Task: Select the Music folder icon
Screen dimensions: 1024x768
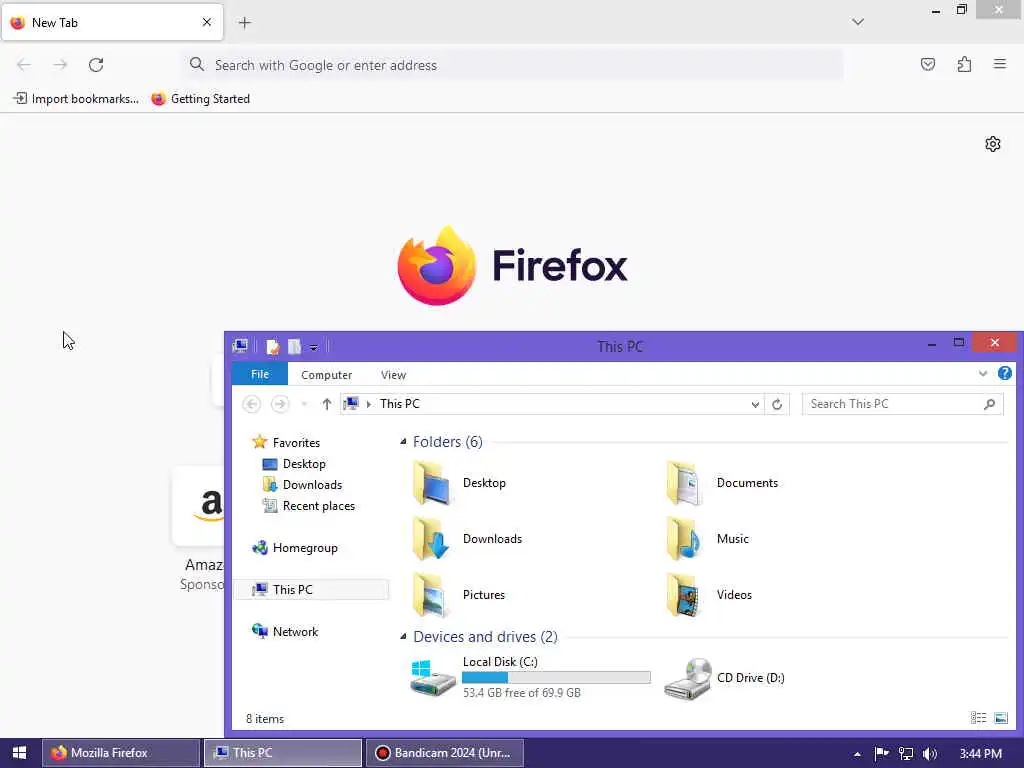Action: coord(684,539)
